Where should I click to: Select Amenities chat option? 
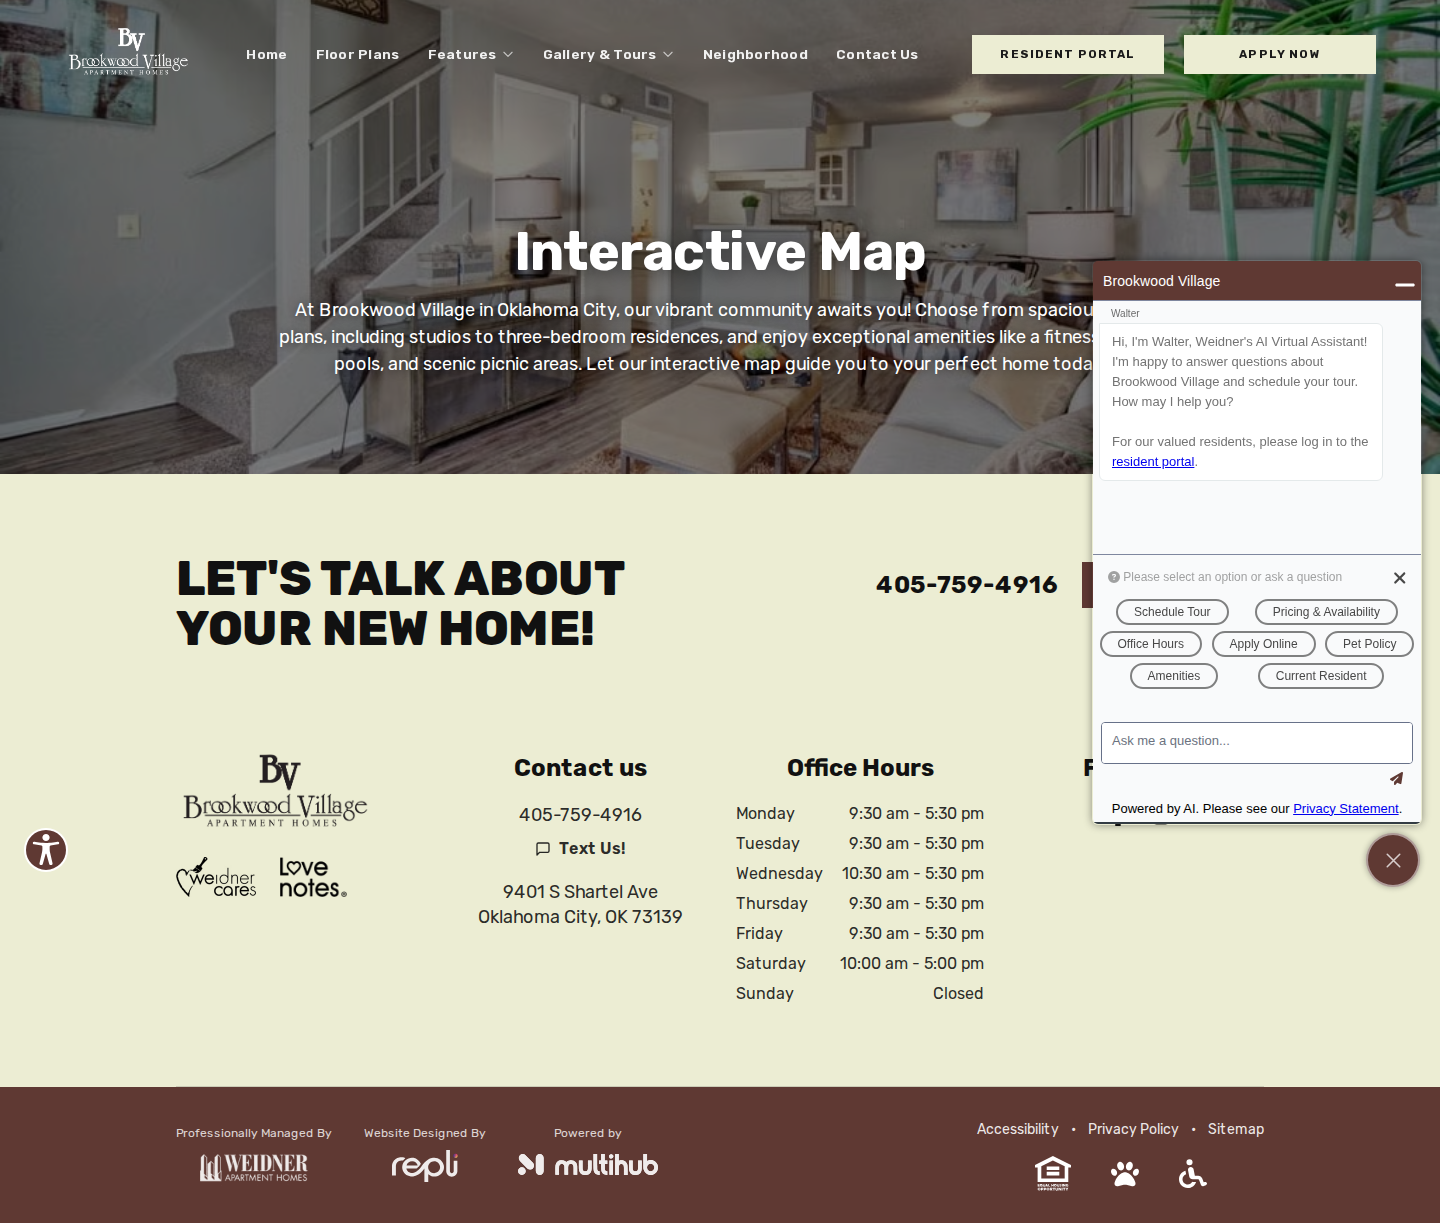[1174, 676]
